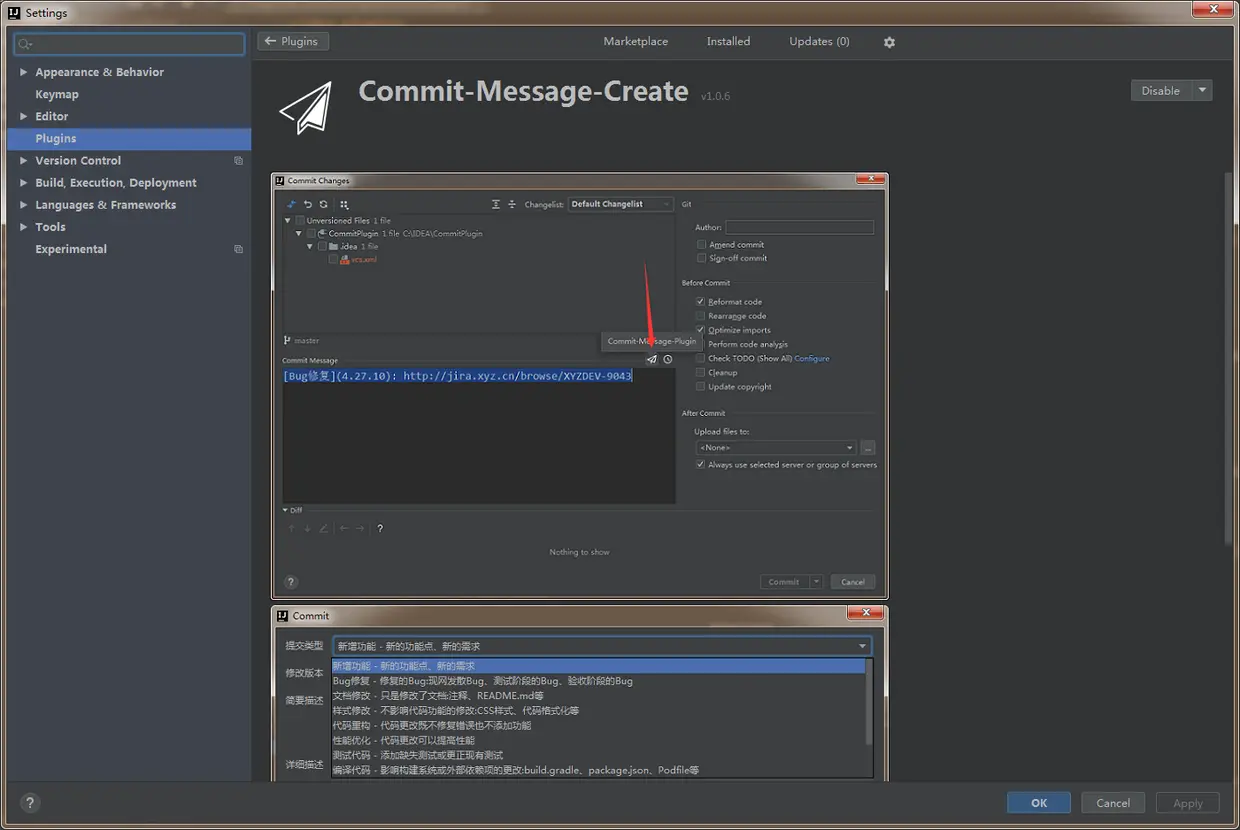
Task: Check the Check TODO option
Action: point(701,358)
